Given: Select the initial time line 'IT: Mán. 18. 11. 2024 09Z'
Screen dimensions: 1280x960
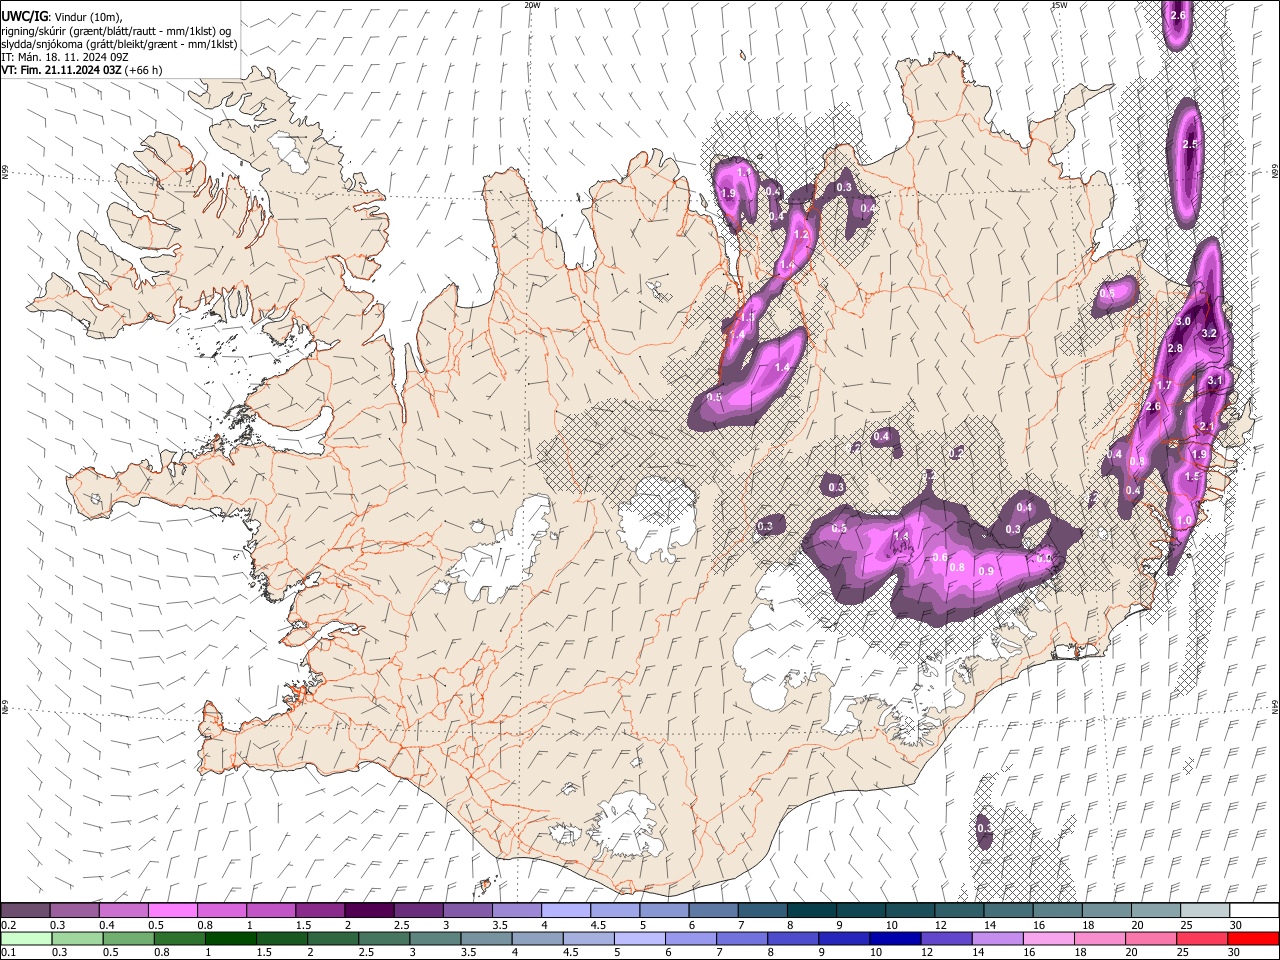Looking at the screenshot, I should (65, 57).
